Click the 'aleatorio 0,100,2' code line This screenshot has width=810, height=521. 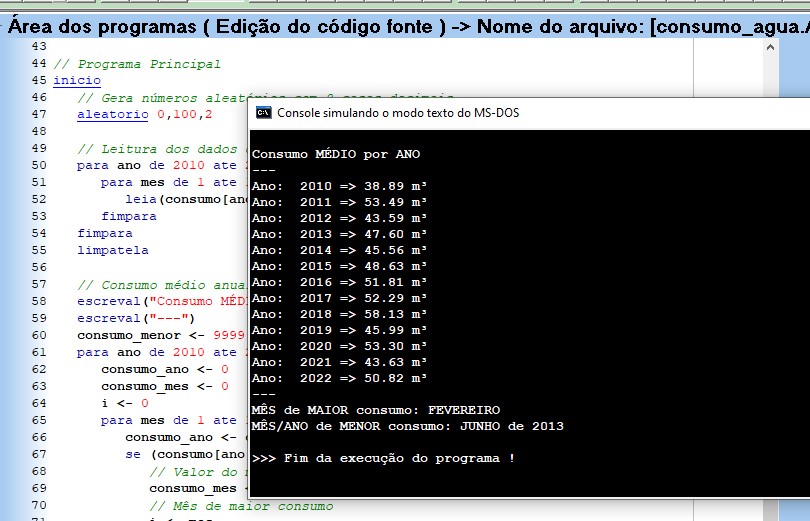145,114
